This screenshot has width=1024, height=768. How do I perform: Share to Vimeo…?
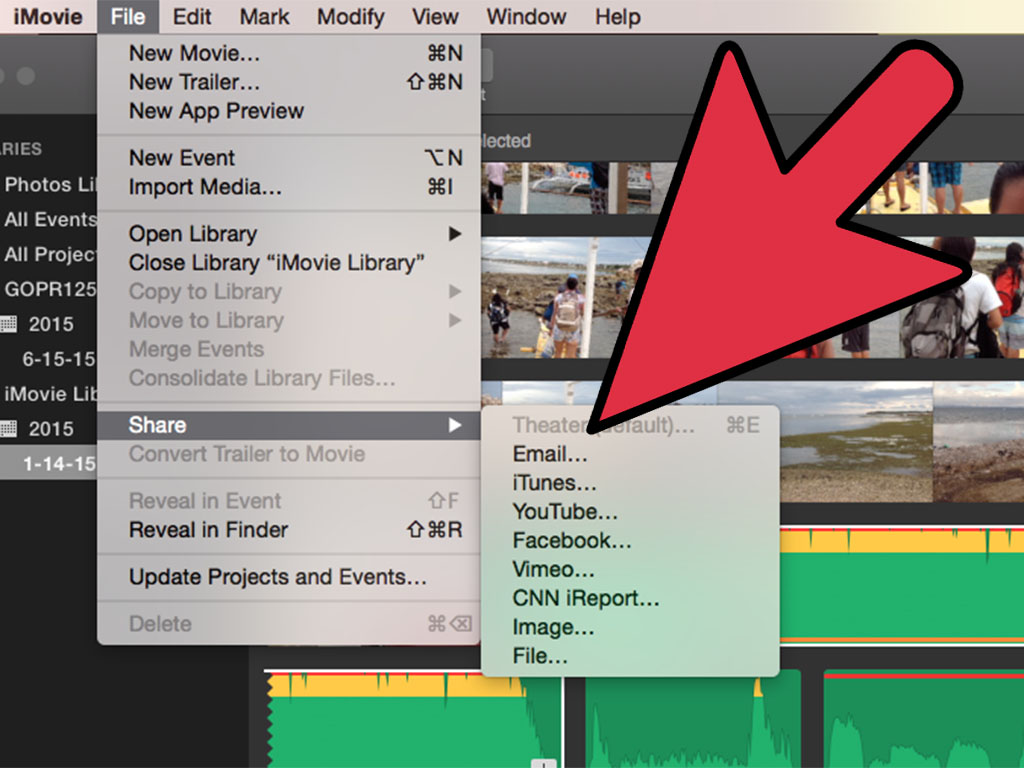630,569
